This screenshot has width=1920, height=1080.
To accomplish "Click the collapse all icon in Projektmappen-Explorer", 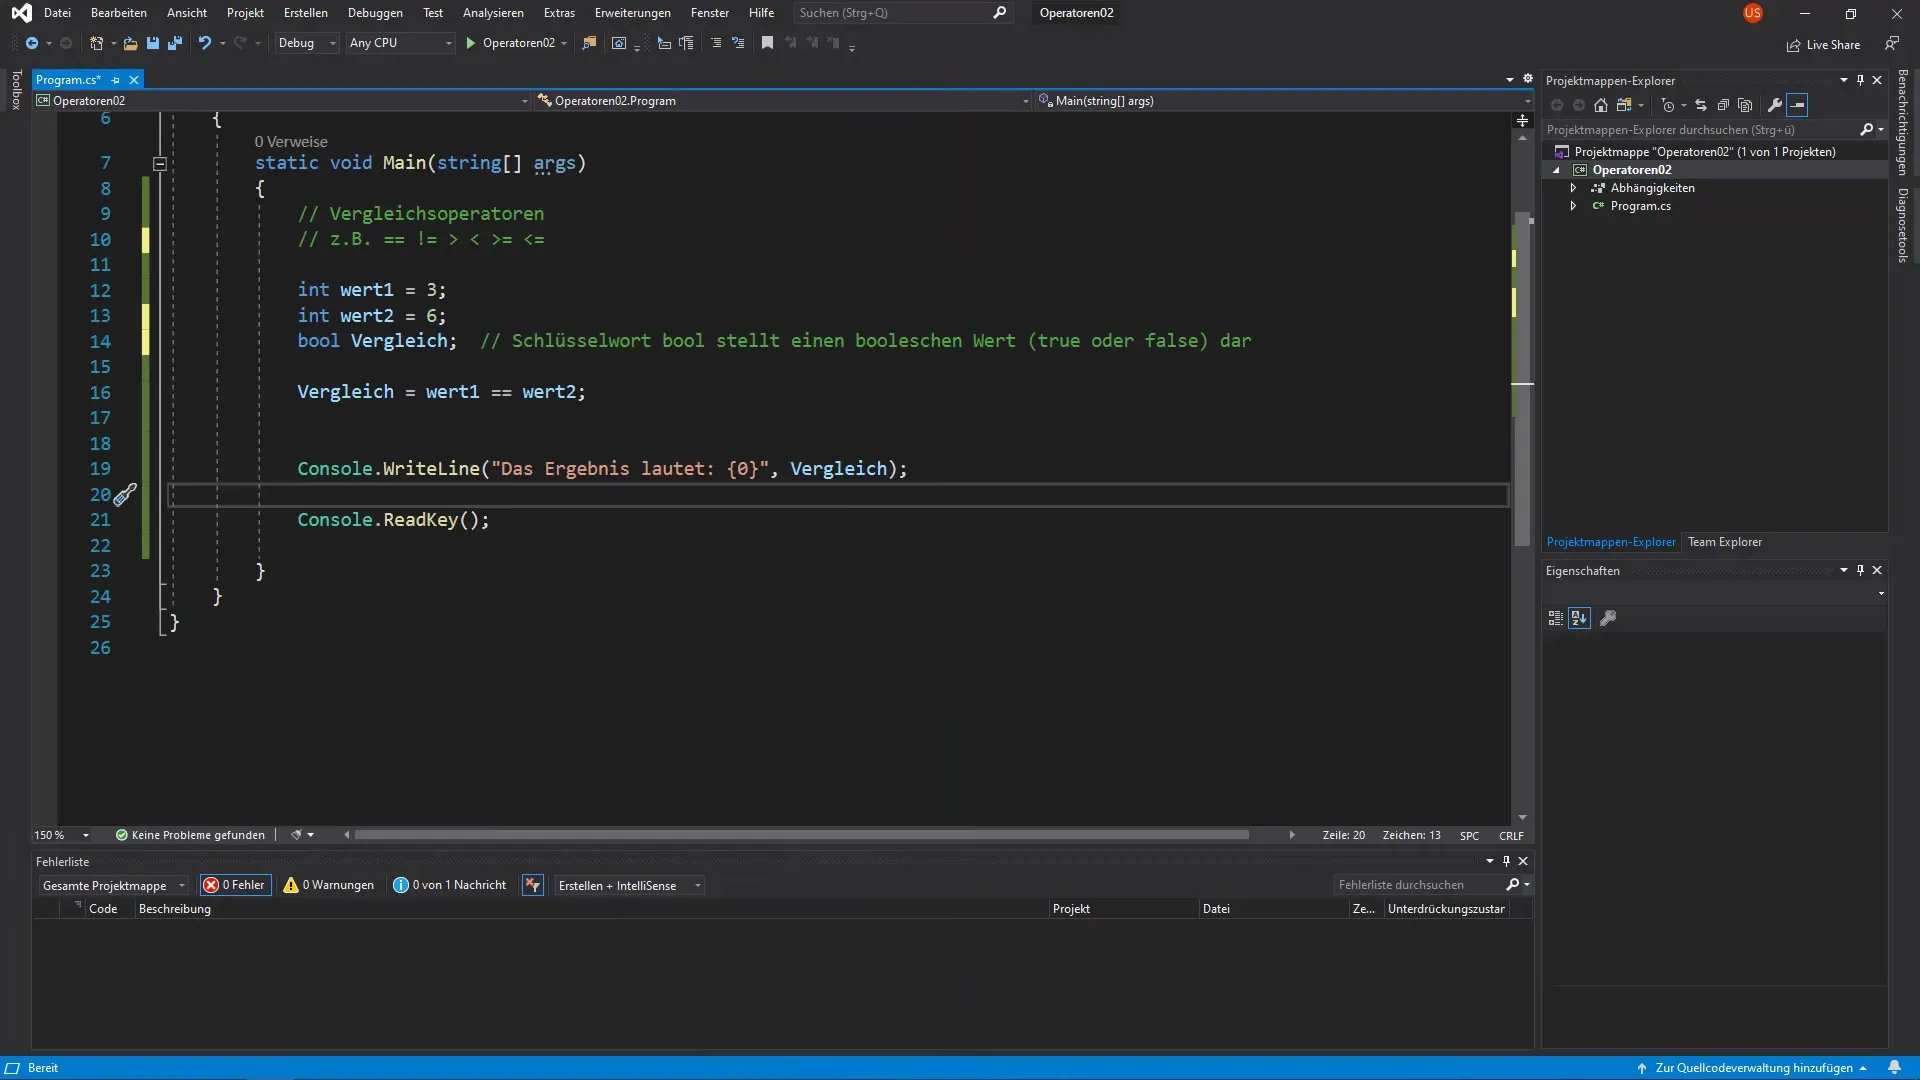I will (1723, 105).
